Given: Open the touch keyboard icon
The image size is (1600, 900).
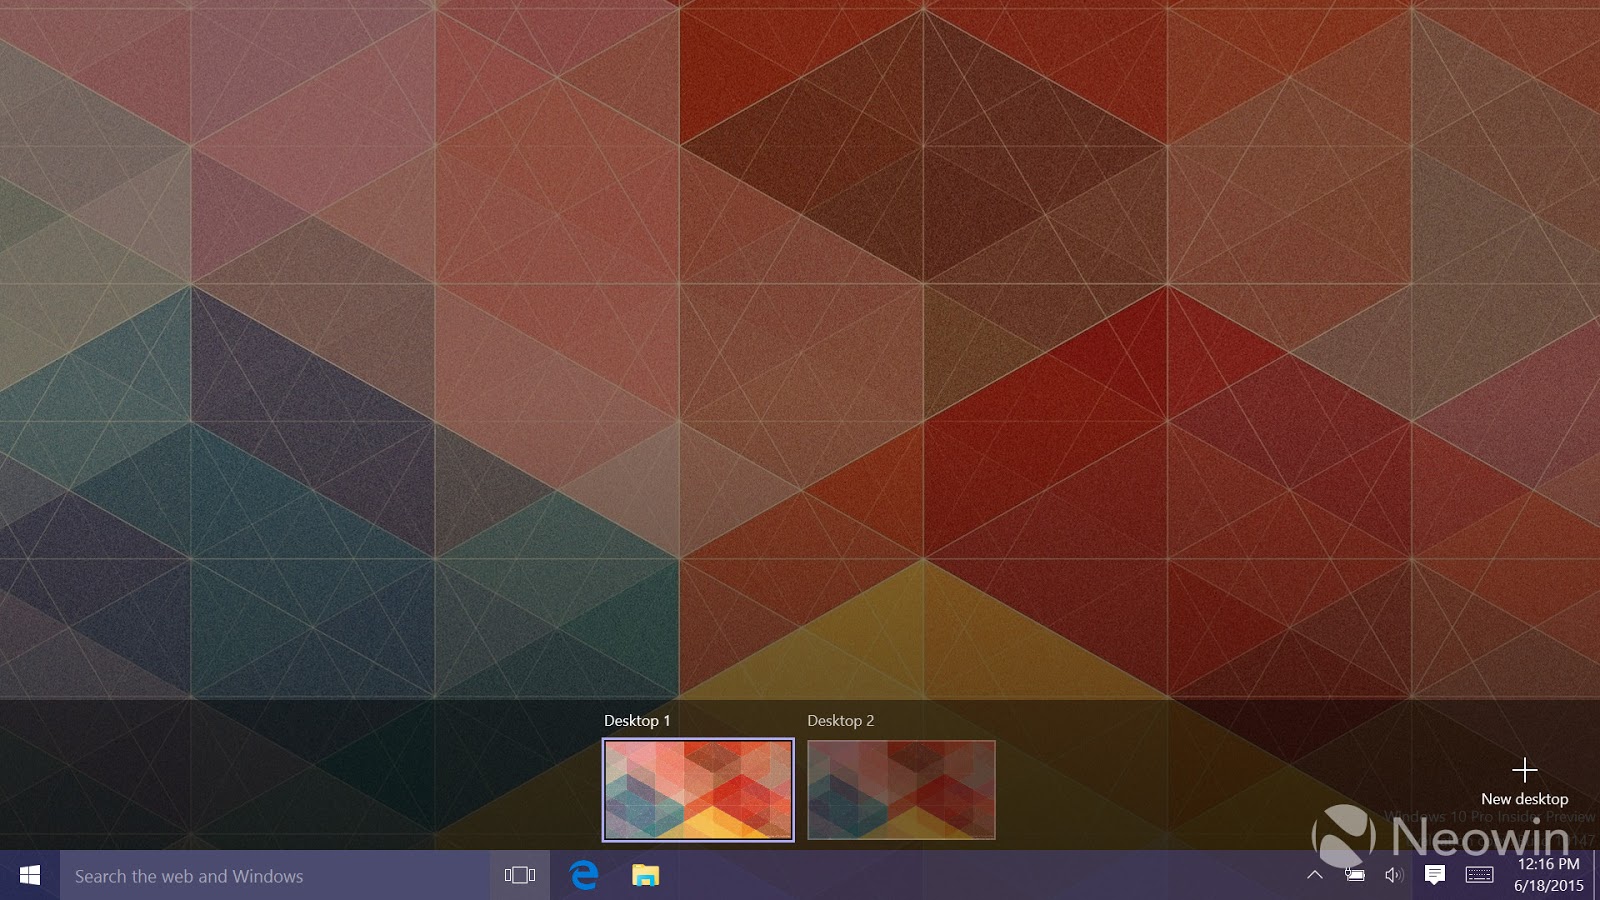Looking at the screenshot, I should 1480,875.
